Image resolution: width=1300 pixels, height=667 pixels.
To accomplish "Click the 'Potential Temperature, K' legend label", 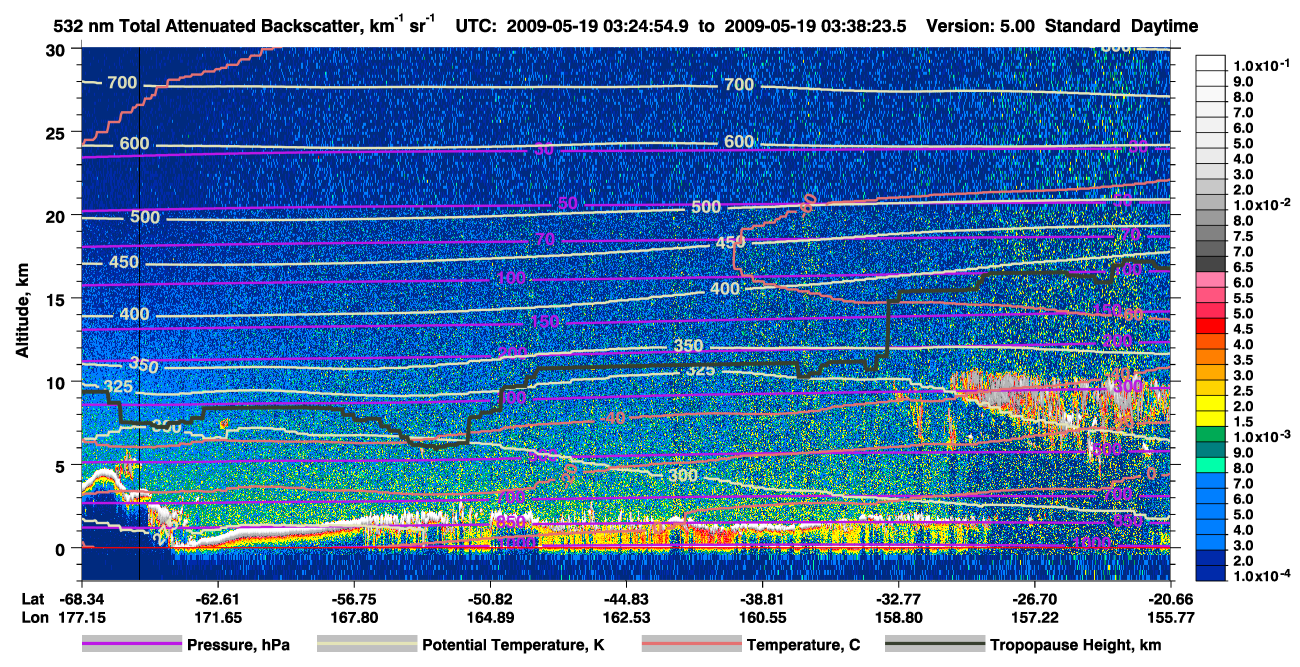I will [x=513, y=645].
